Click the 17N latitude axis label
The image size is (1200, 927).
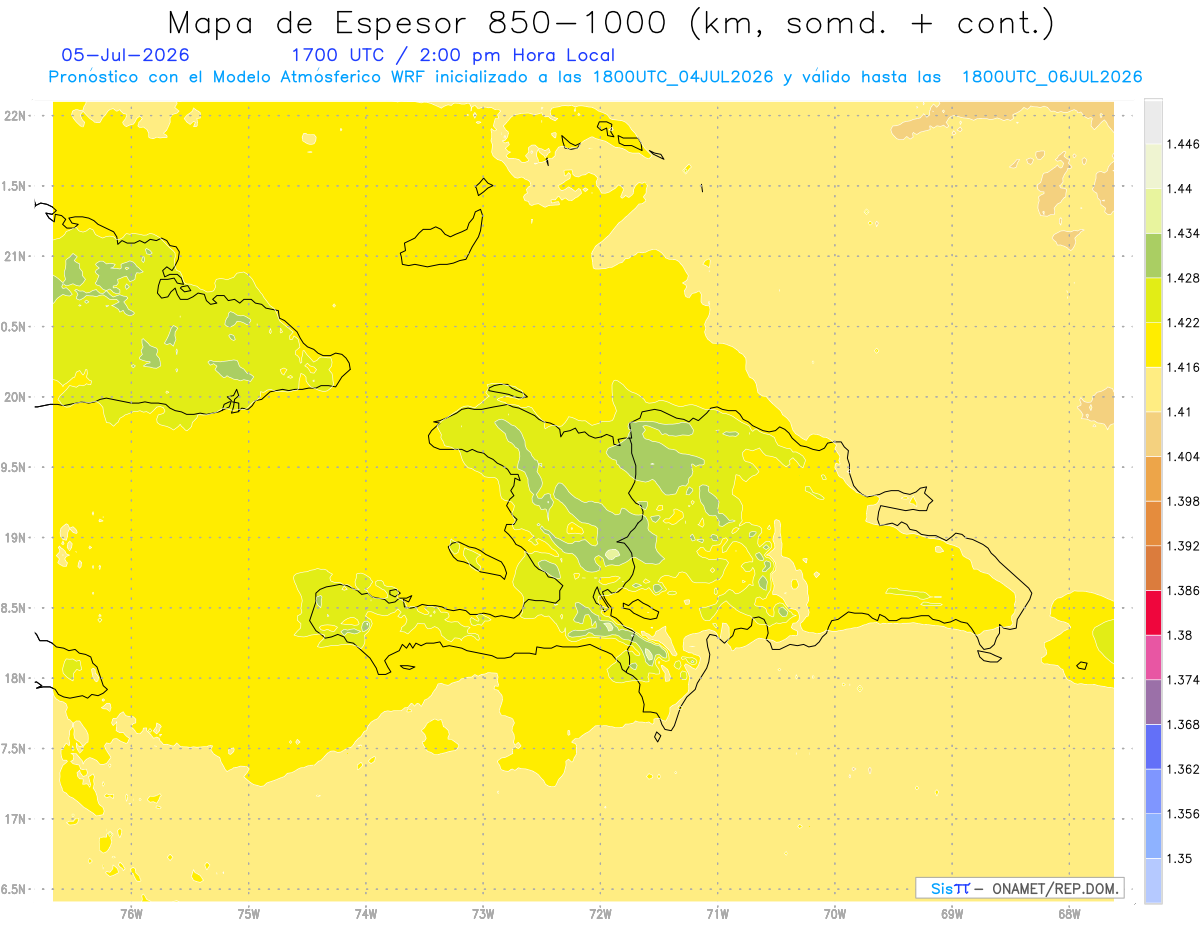(x=14, y=819)
